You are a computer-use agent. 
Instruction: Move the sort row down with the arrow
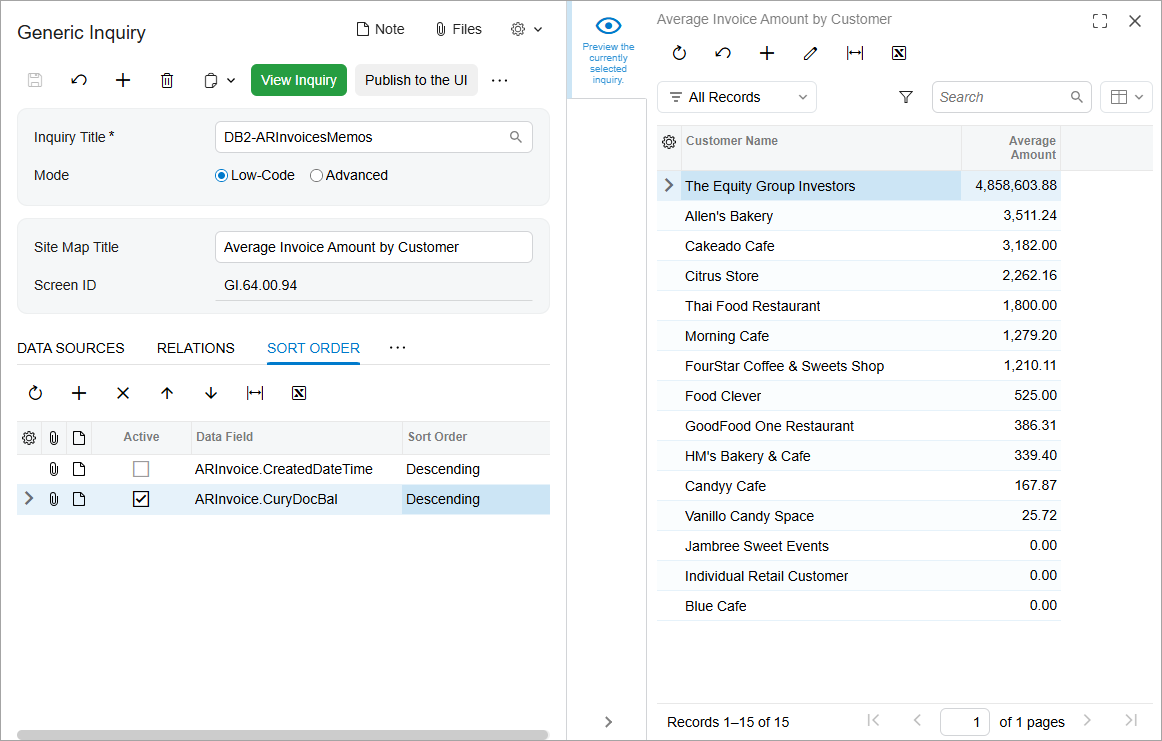[x=211, y=394]
